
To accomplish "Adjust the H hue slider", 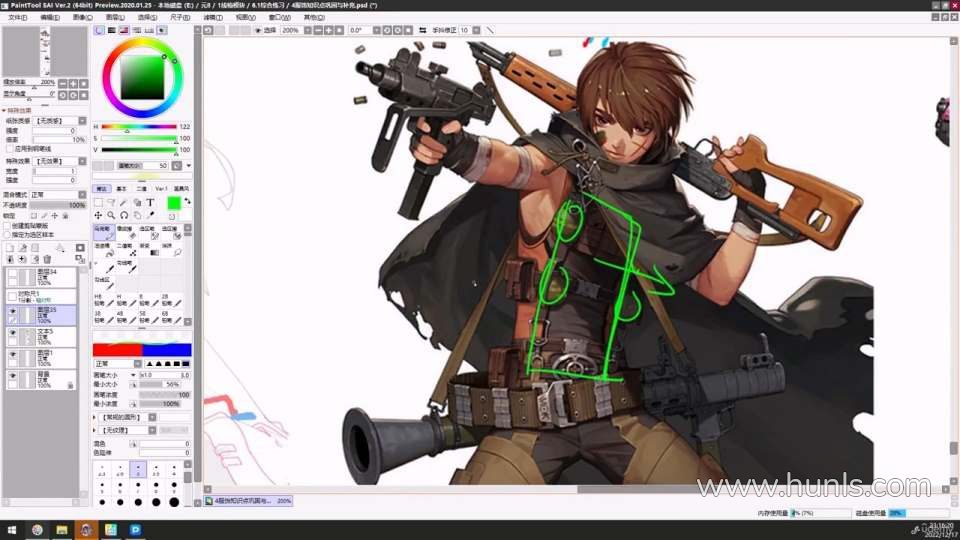I will coord(139,127).
